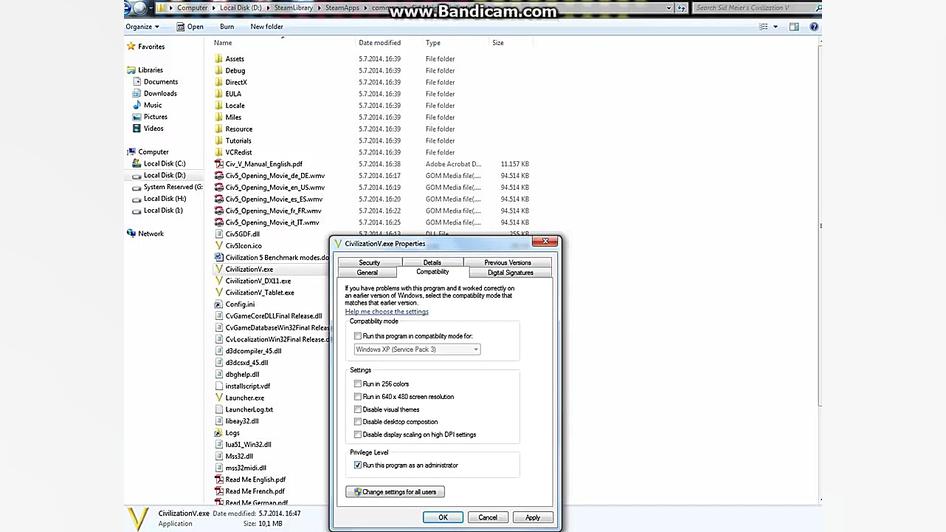Select the CivilizationV_DX11.exe icon
Viewport: 946px width, 532px height.
pos(218,280)
